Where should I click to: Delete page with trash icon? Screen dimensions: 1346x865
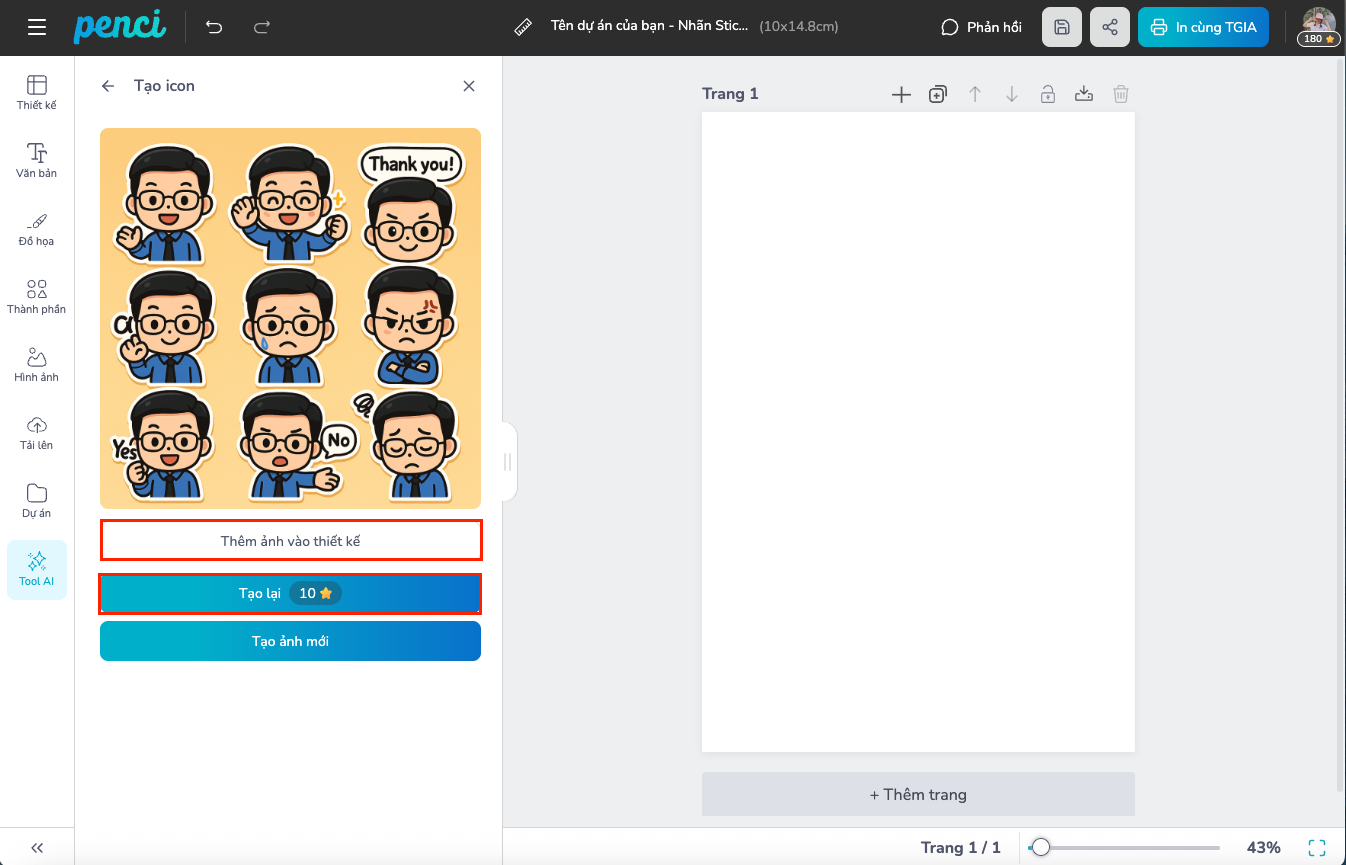[1121, 94]
